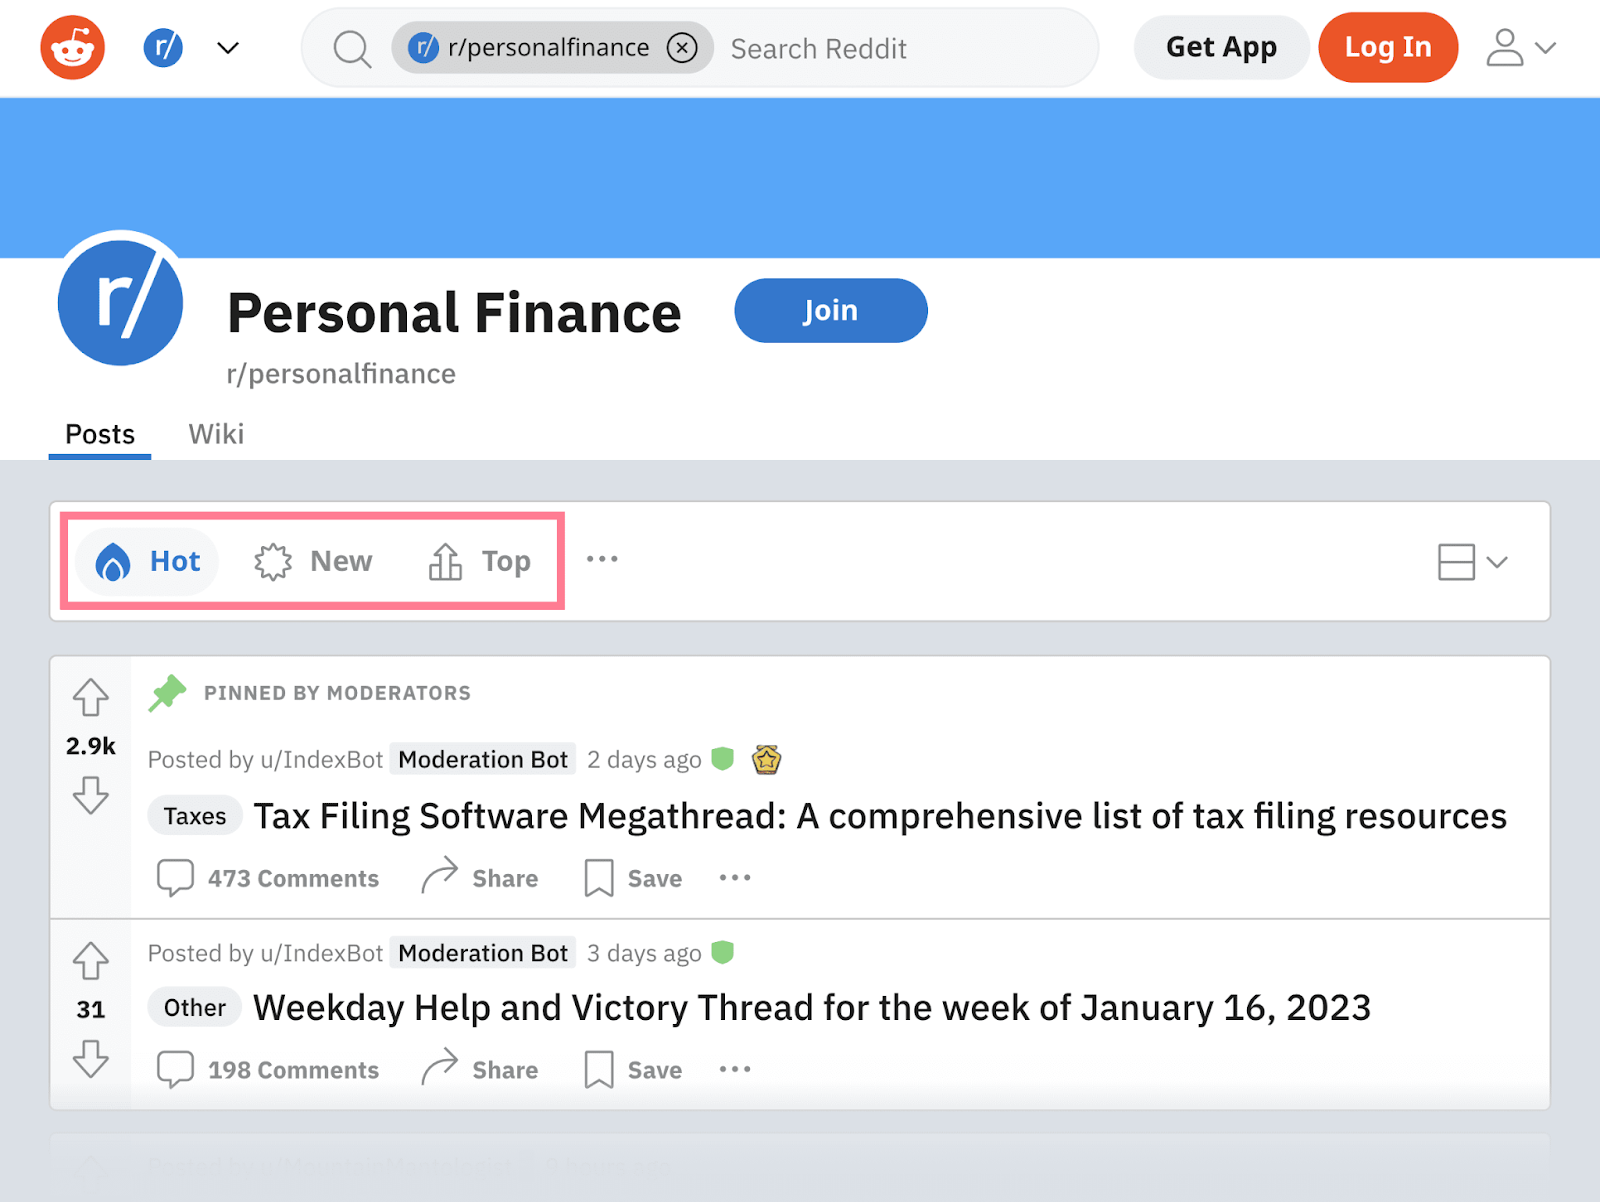Upvote the Weekday Help and Victory Thread
The width and height of the screenshot is (1600, 1202).
91,961
